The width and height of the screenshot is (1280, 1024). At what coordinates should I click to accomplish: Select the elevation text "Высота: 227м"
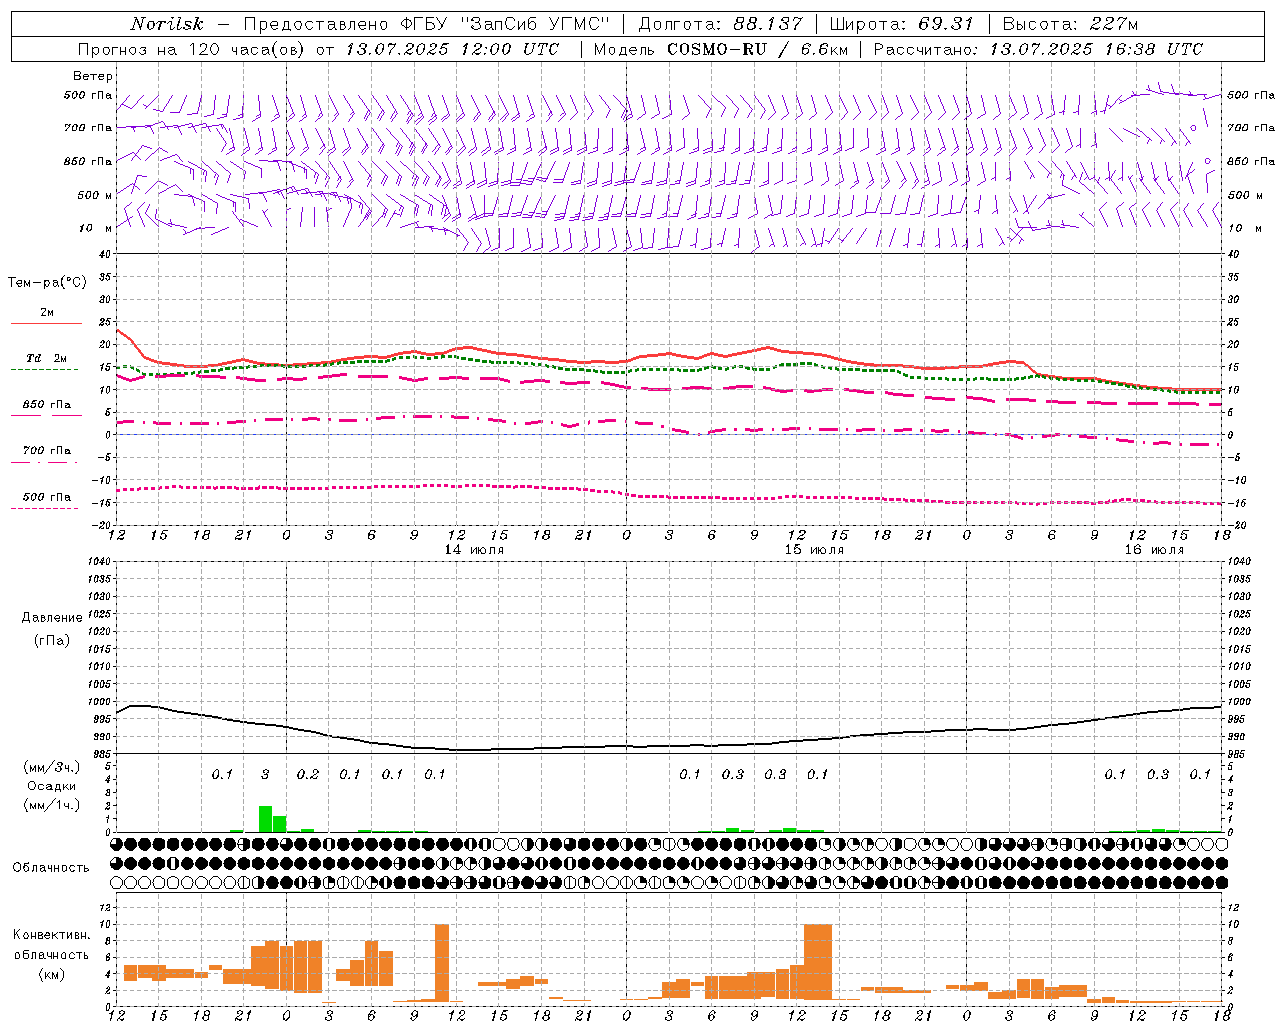pyautogui.click(x=1070, y=24)
